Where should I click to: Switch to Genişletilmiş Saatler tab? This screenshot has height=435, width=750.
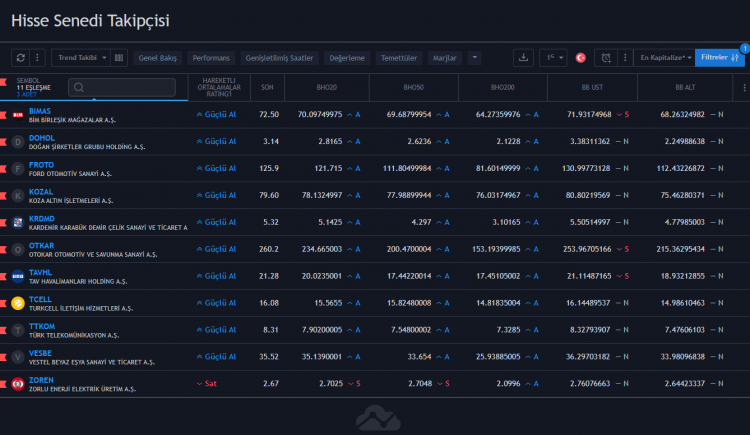click(x=279, y=58)
